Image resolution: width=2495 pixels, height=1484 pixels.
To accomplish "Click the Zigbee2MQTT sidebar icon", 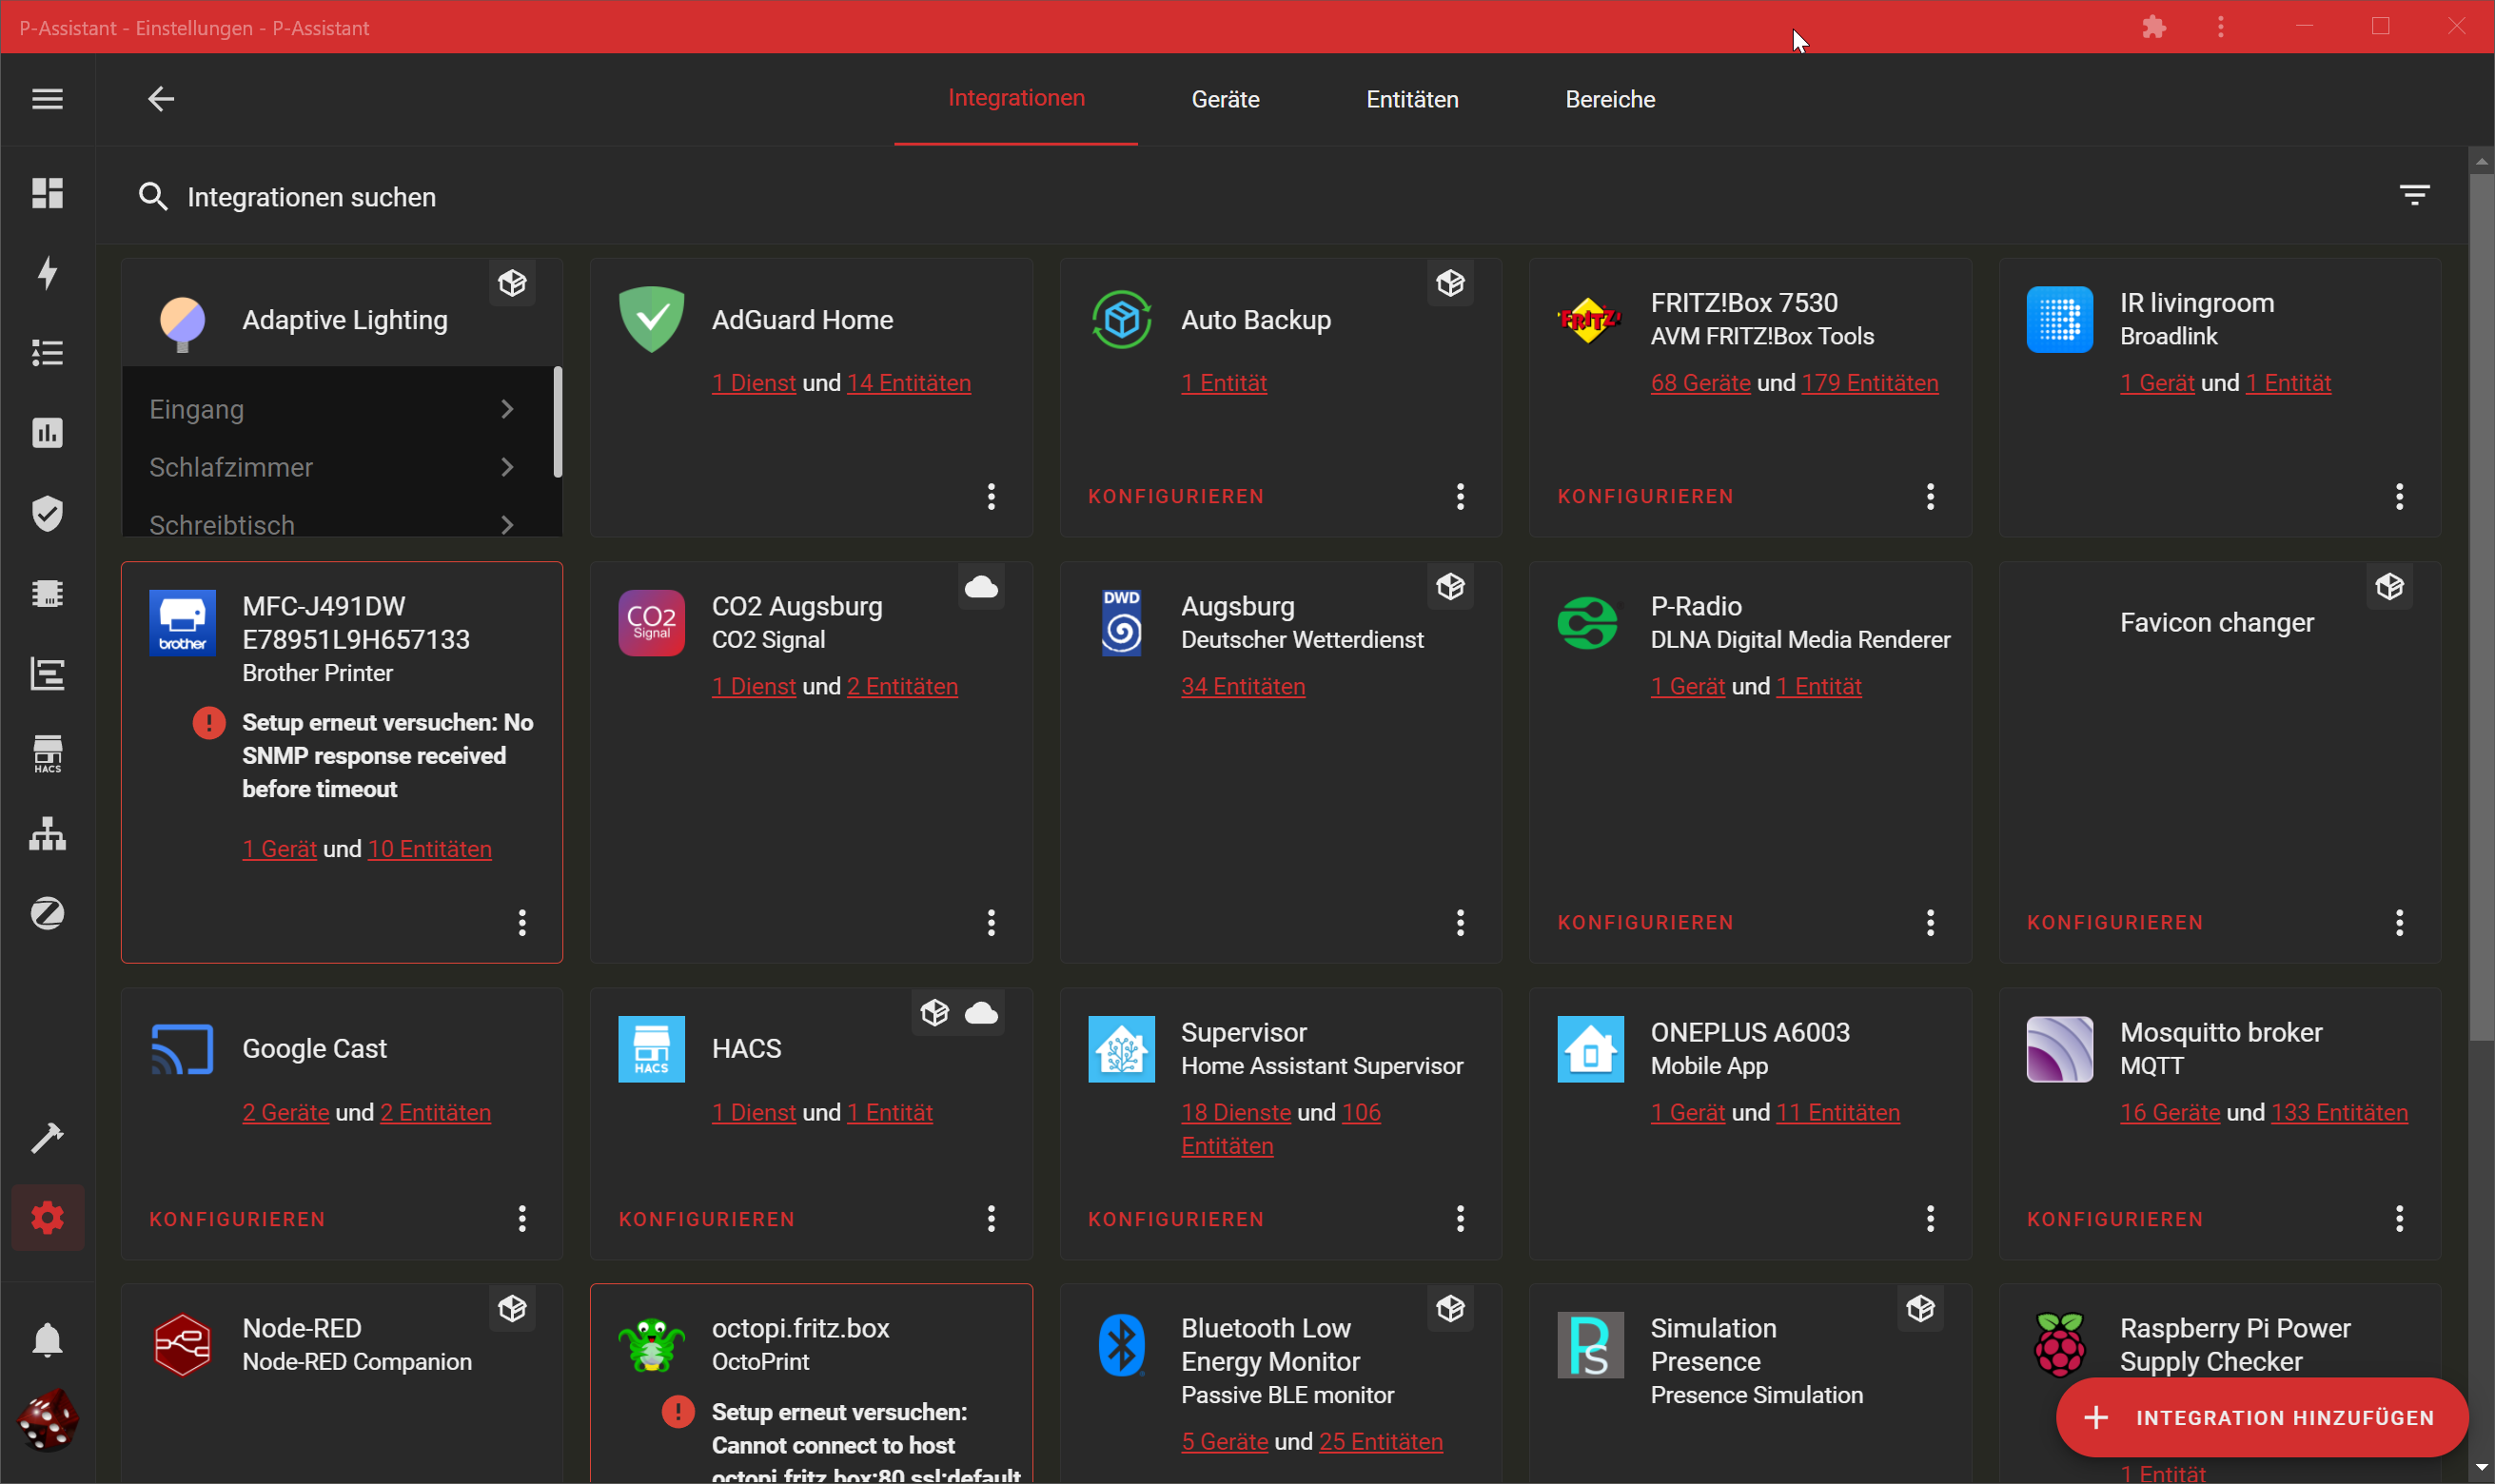I will (47, 913).
